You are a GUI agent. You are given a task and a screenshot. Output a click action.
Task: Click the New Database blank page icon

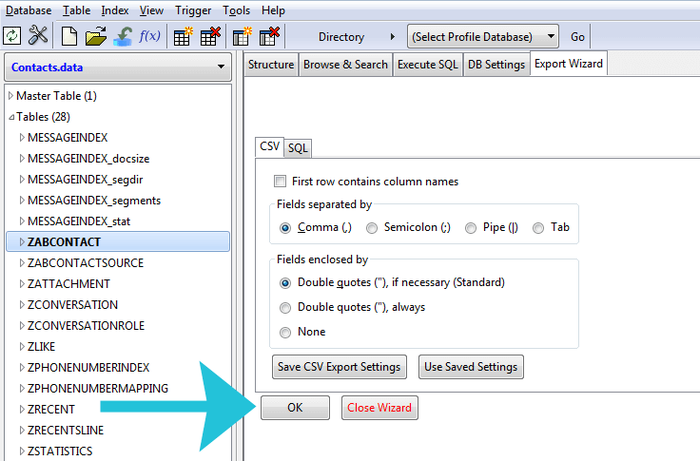(x=69, y=36)
